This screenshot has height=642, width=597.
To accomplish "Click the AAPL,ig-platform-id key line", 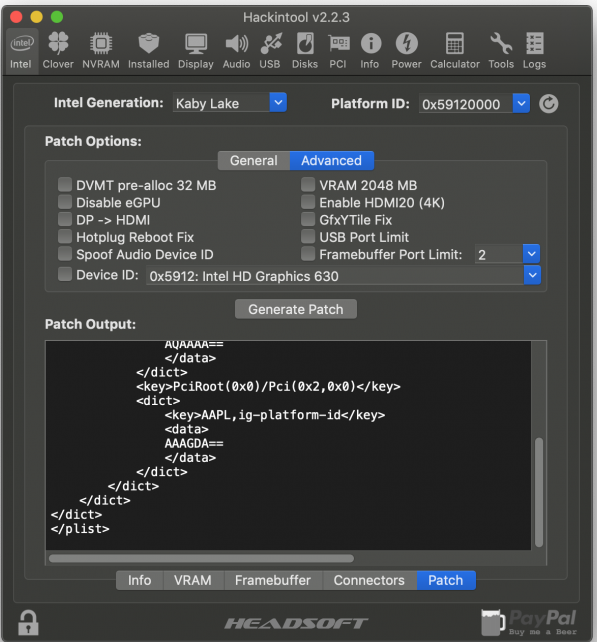I will [275, 415].
